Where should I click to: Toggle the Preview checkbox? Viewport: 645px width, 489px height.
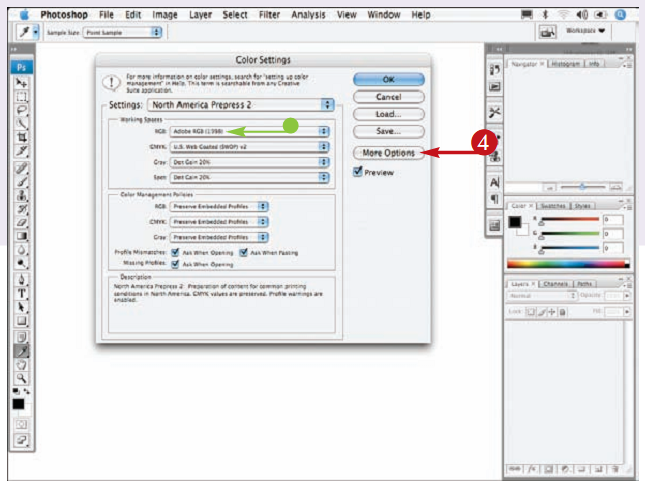(357, 171)
